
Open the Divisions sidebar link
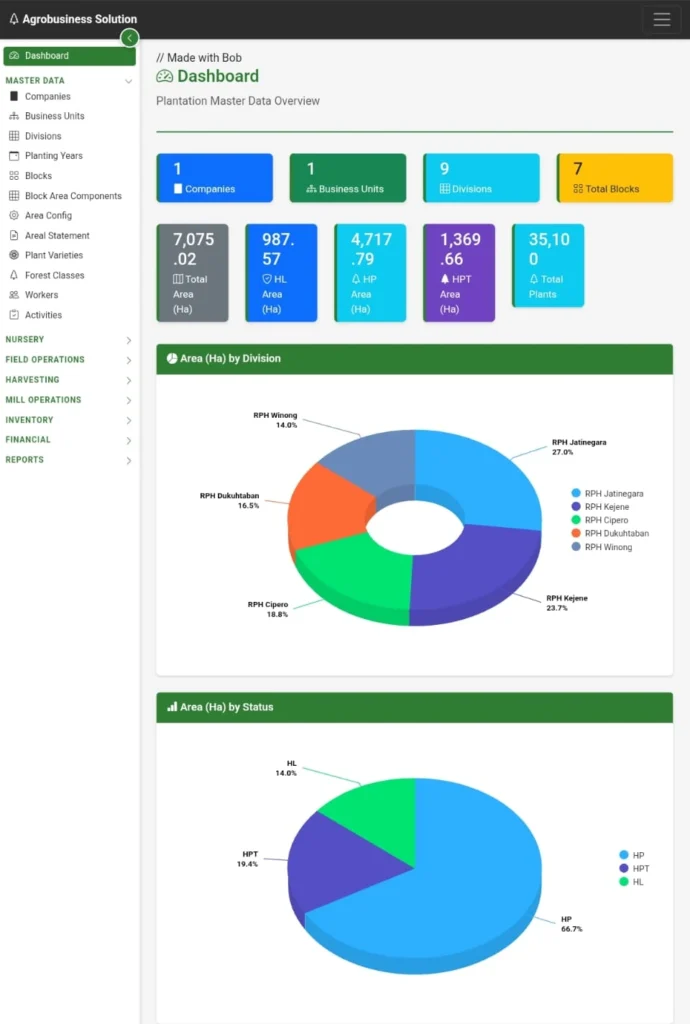click(43, 136)
